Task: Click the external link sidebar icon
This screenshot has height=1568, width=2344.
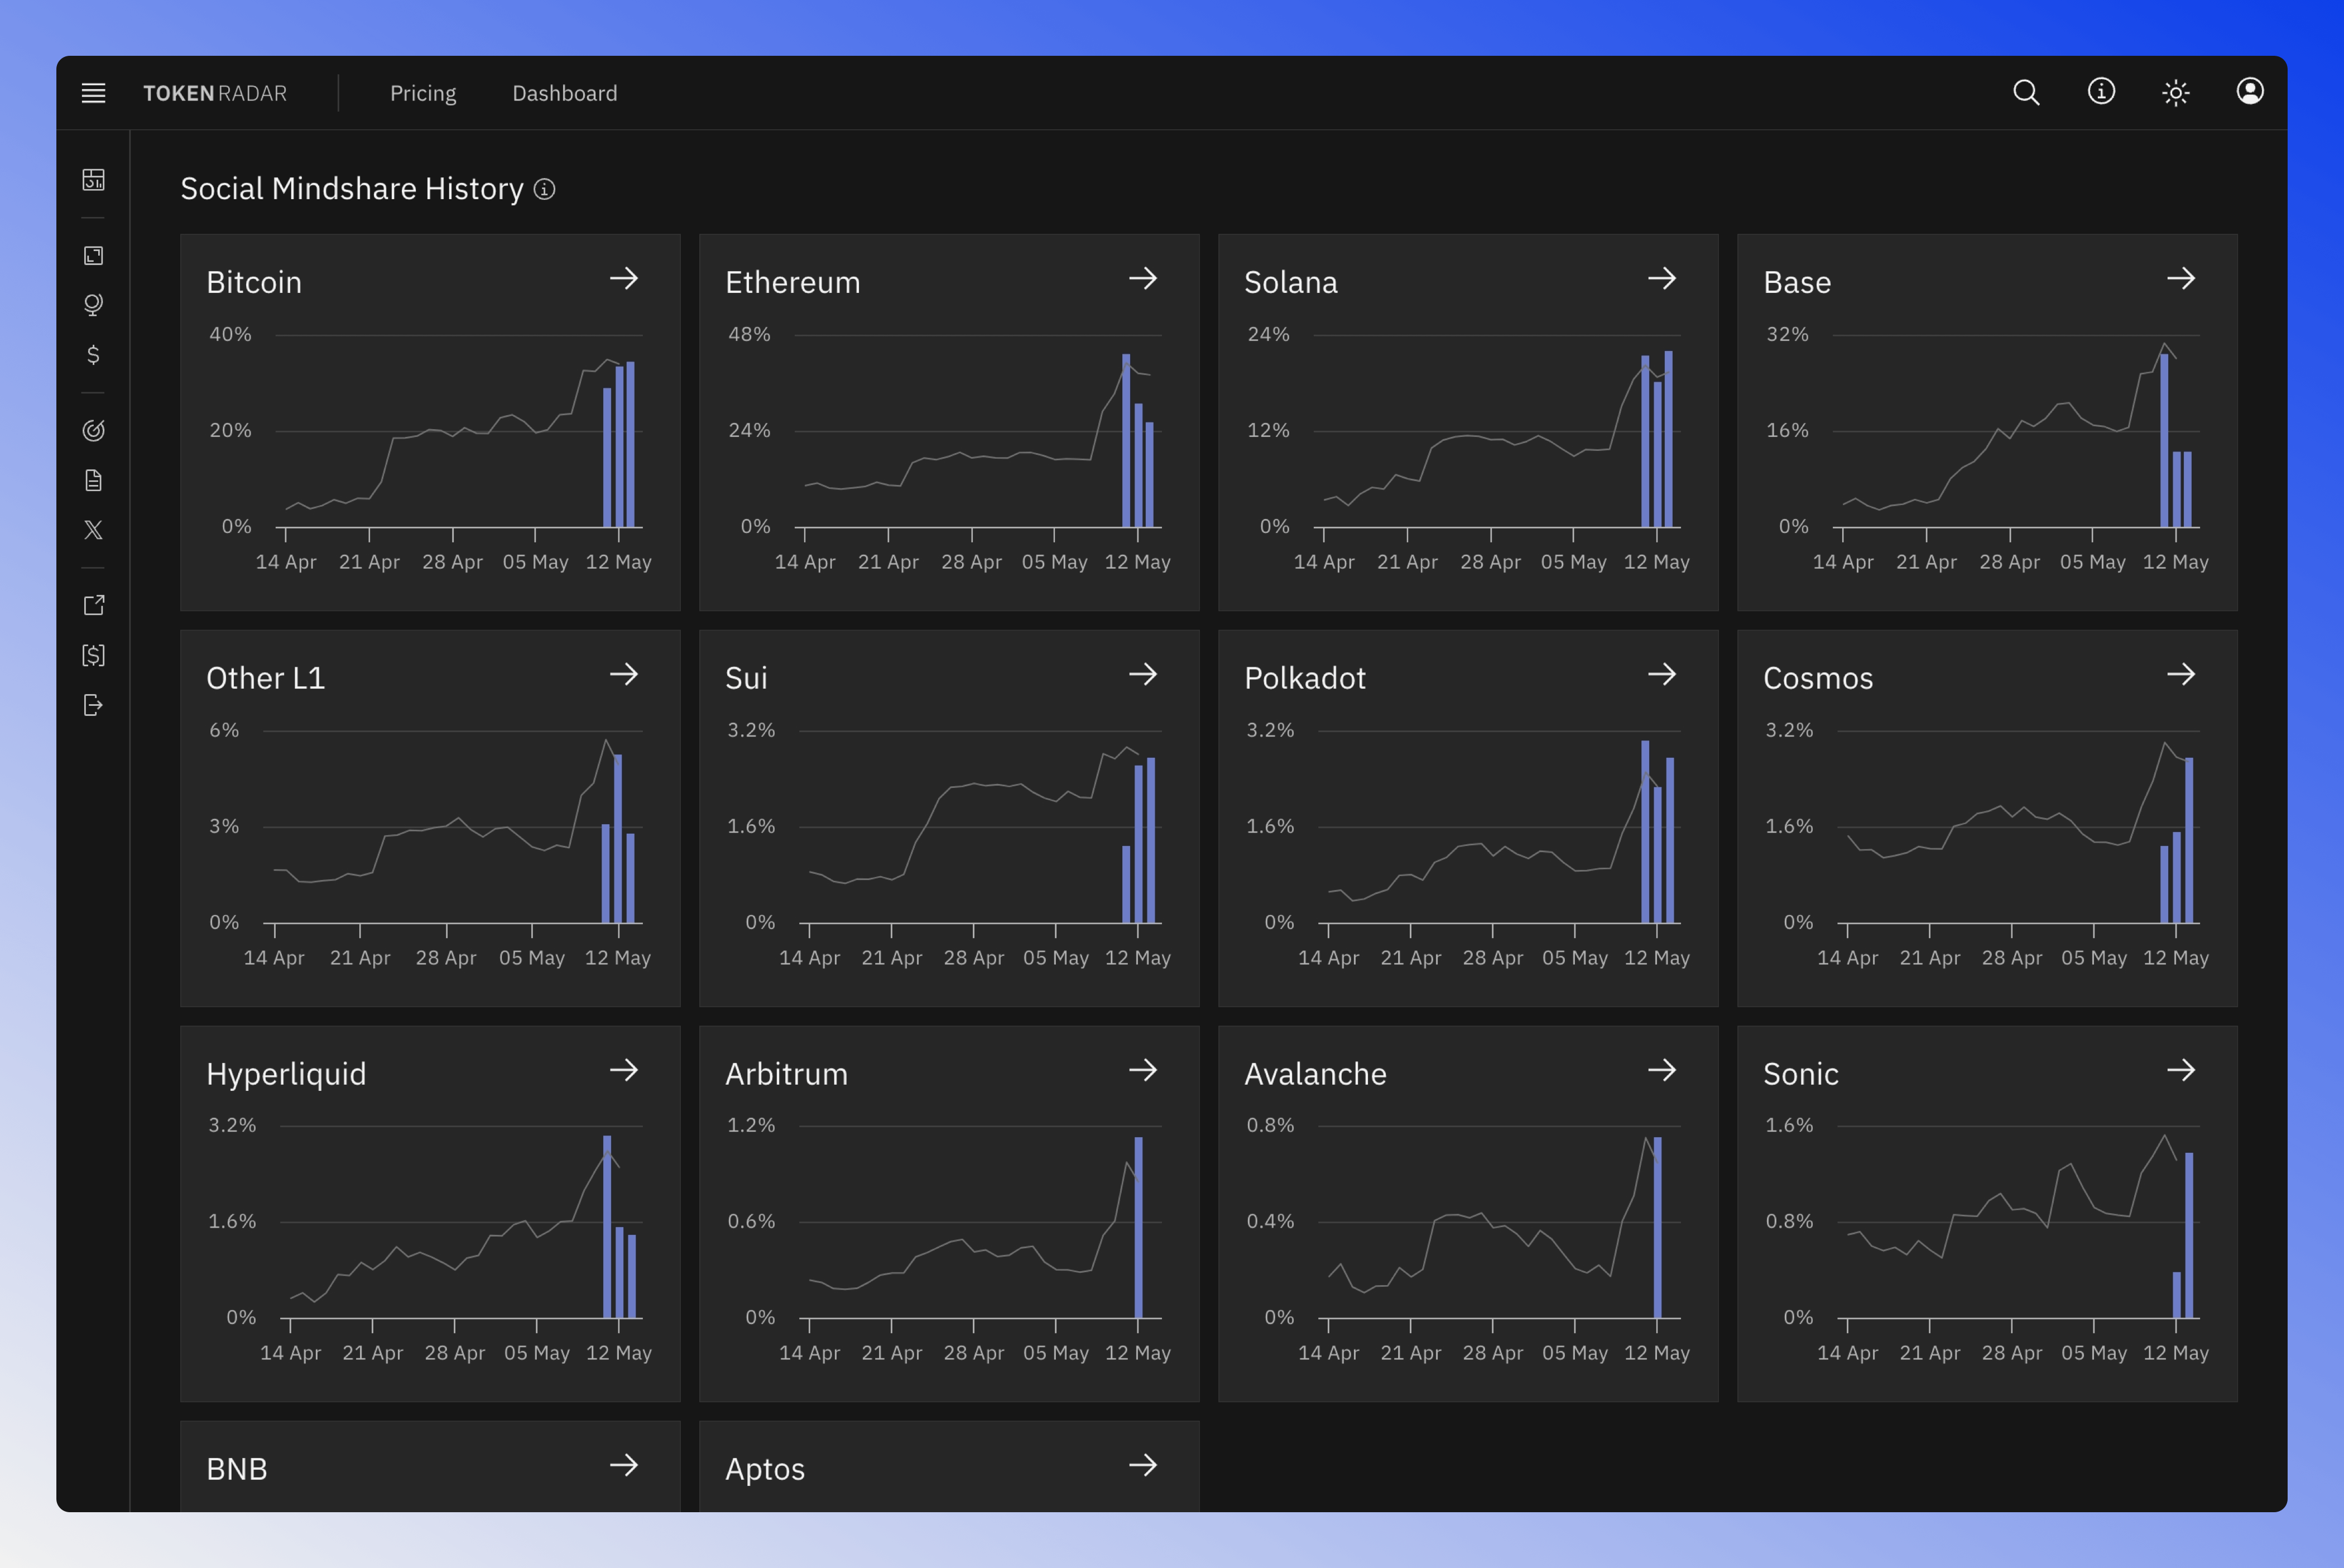Action: click(93, 605)
